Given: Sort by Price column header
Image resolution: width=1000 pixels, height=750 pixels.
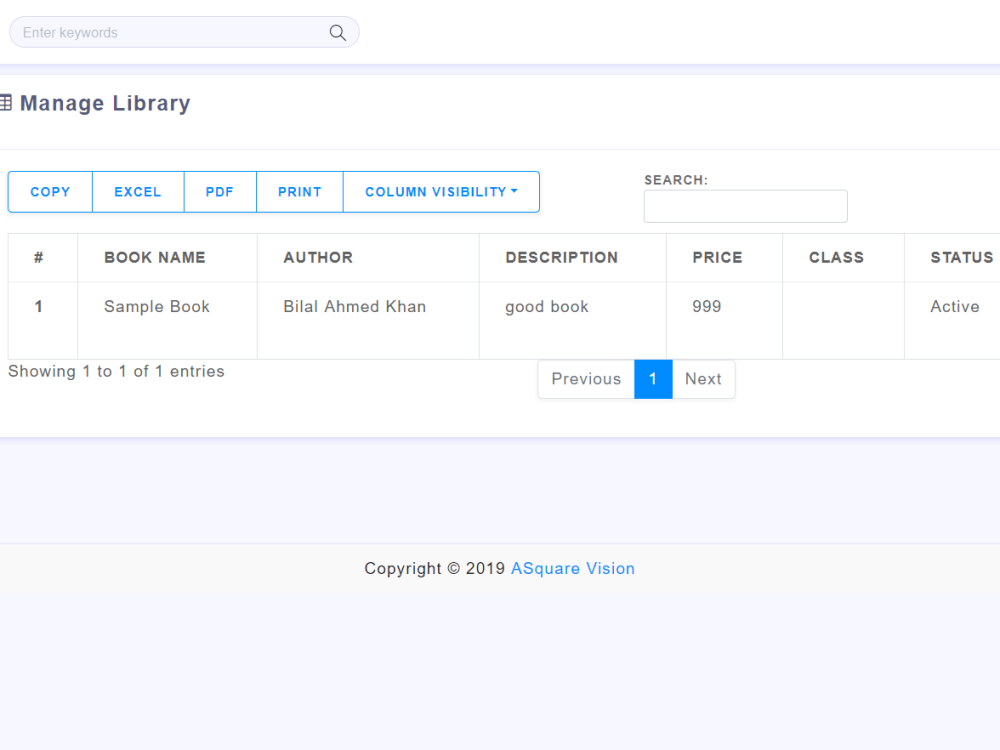Looking at the screenshot, I should click(x=724, y=258).
